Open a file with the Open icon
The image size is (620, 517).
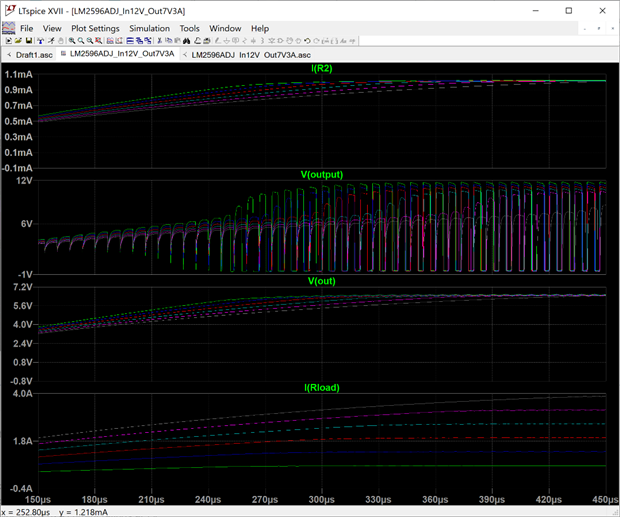click(x=19, y=41)
